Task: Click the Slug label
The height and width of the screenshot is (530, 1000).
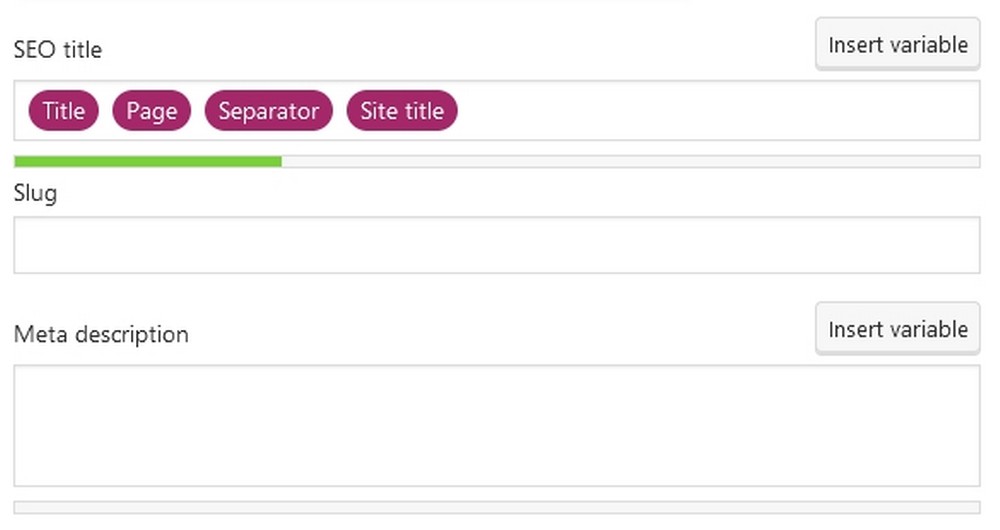Action: tap(36, 193)
